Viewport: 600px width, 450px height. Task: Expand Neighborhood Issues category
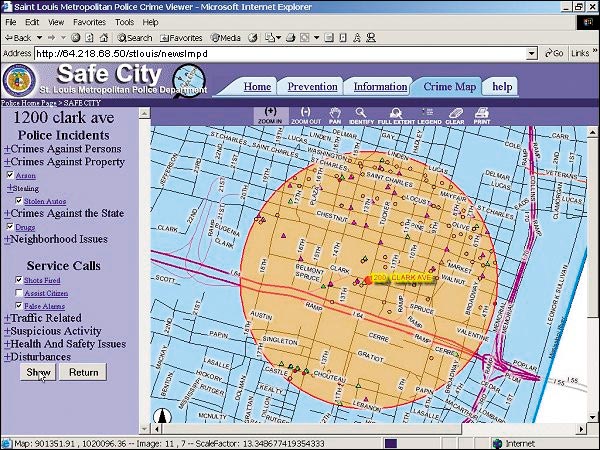[7, 239]
